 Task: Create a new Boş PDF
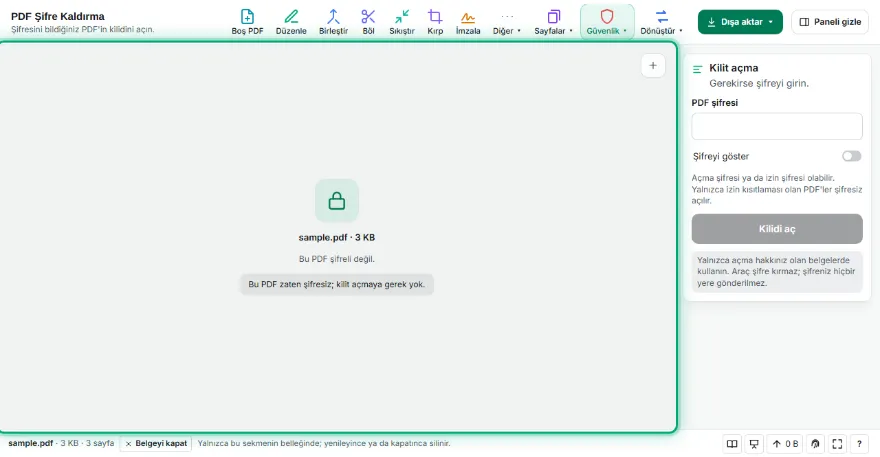click(x=248, y=22)
